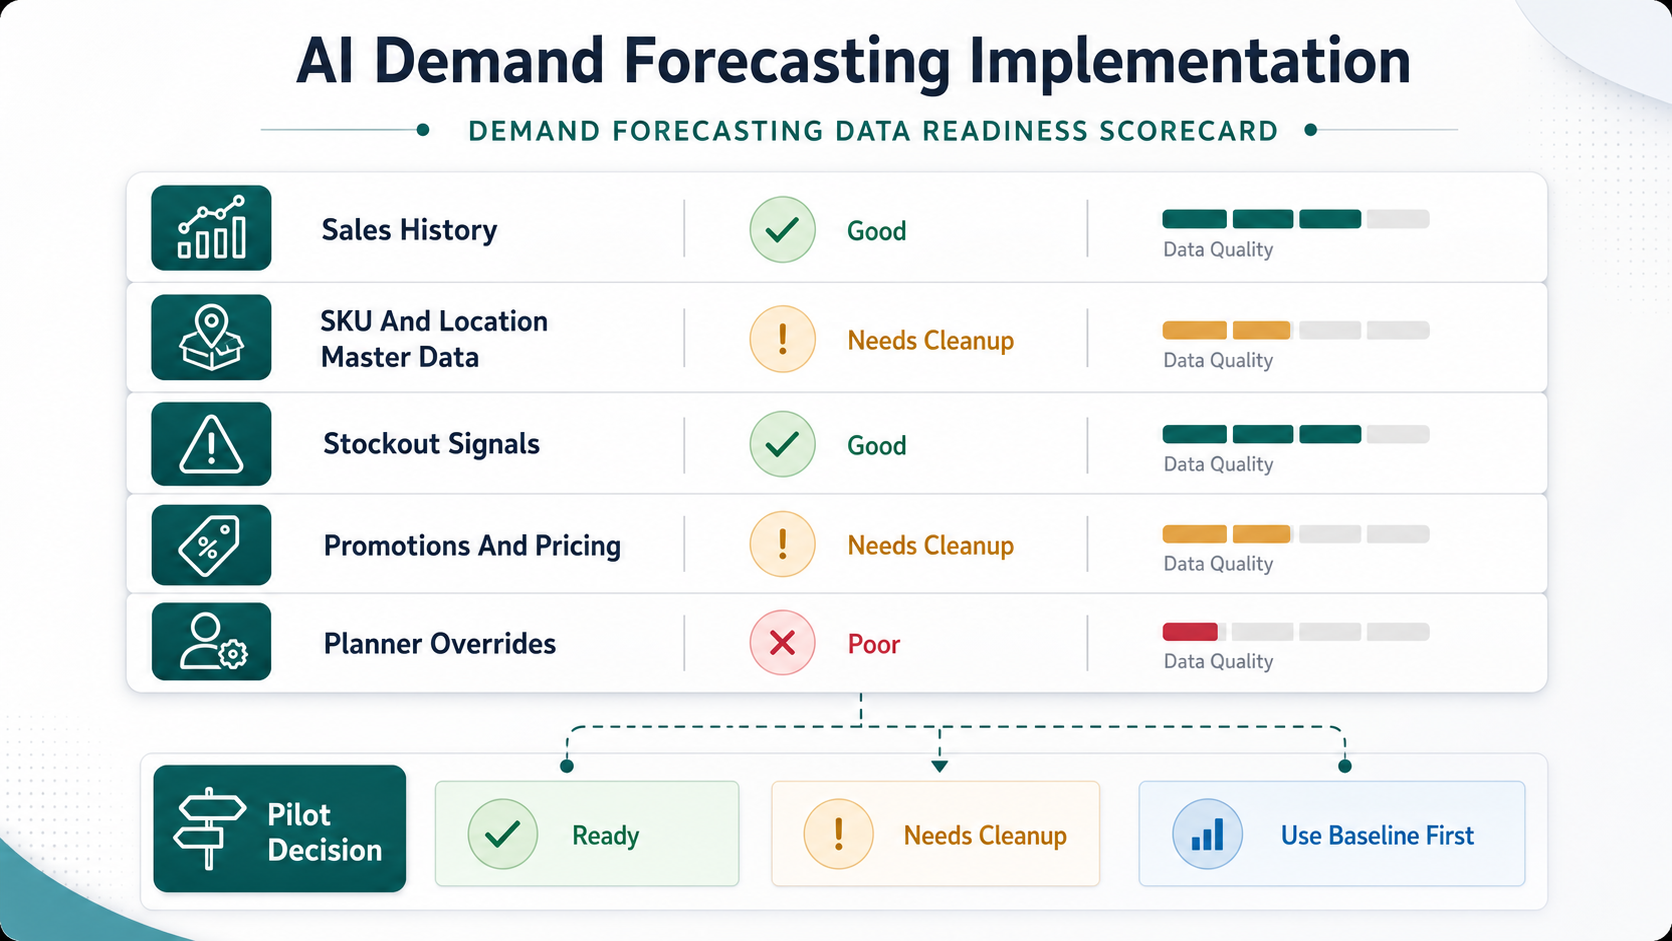Click the Stockout Signals warning triangle icon
This screenshot has width=1672, height=941.
[x=211, y=444]
